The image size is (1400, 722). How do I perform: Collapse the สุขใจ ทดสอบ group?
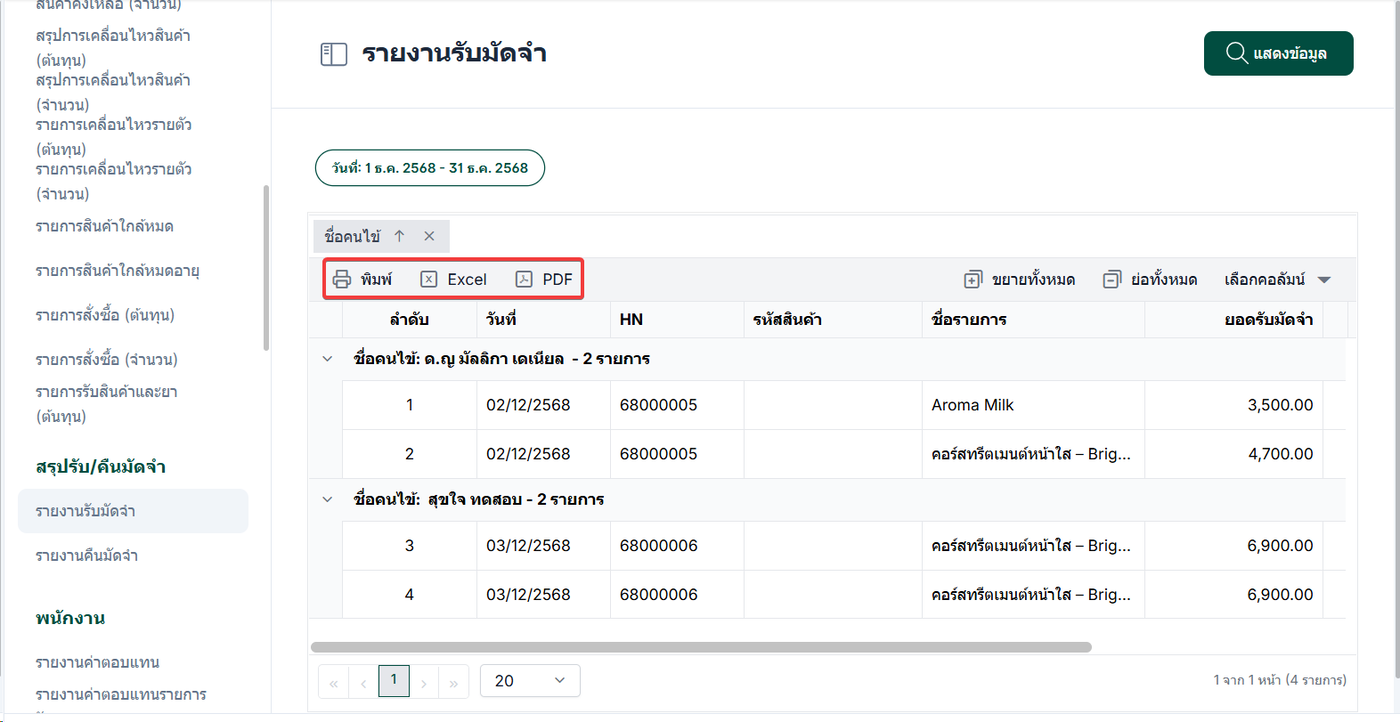click(326, 499)
